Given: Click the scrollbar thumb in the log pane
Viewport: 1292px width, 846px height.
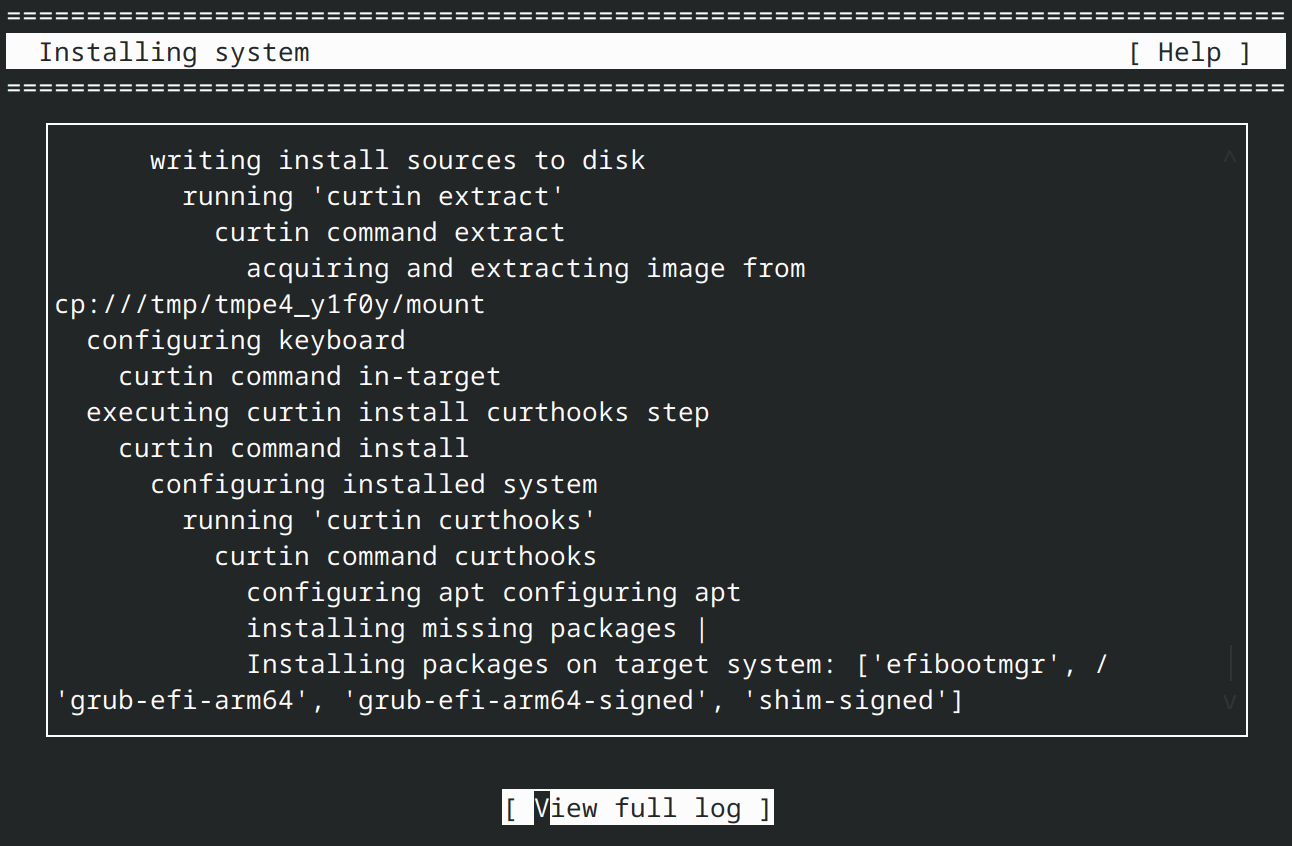Looking at the screenshot, I should pyautogui.click(x=1229, y=664).
